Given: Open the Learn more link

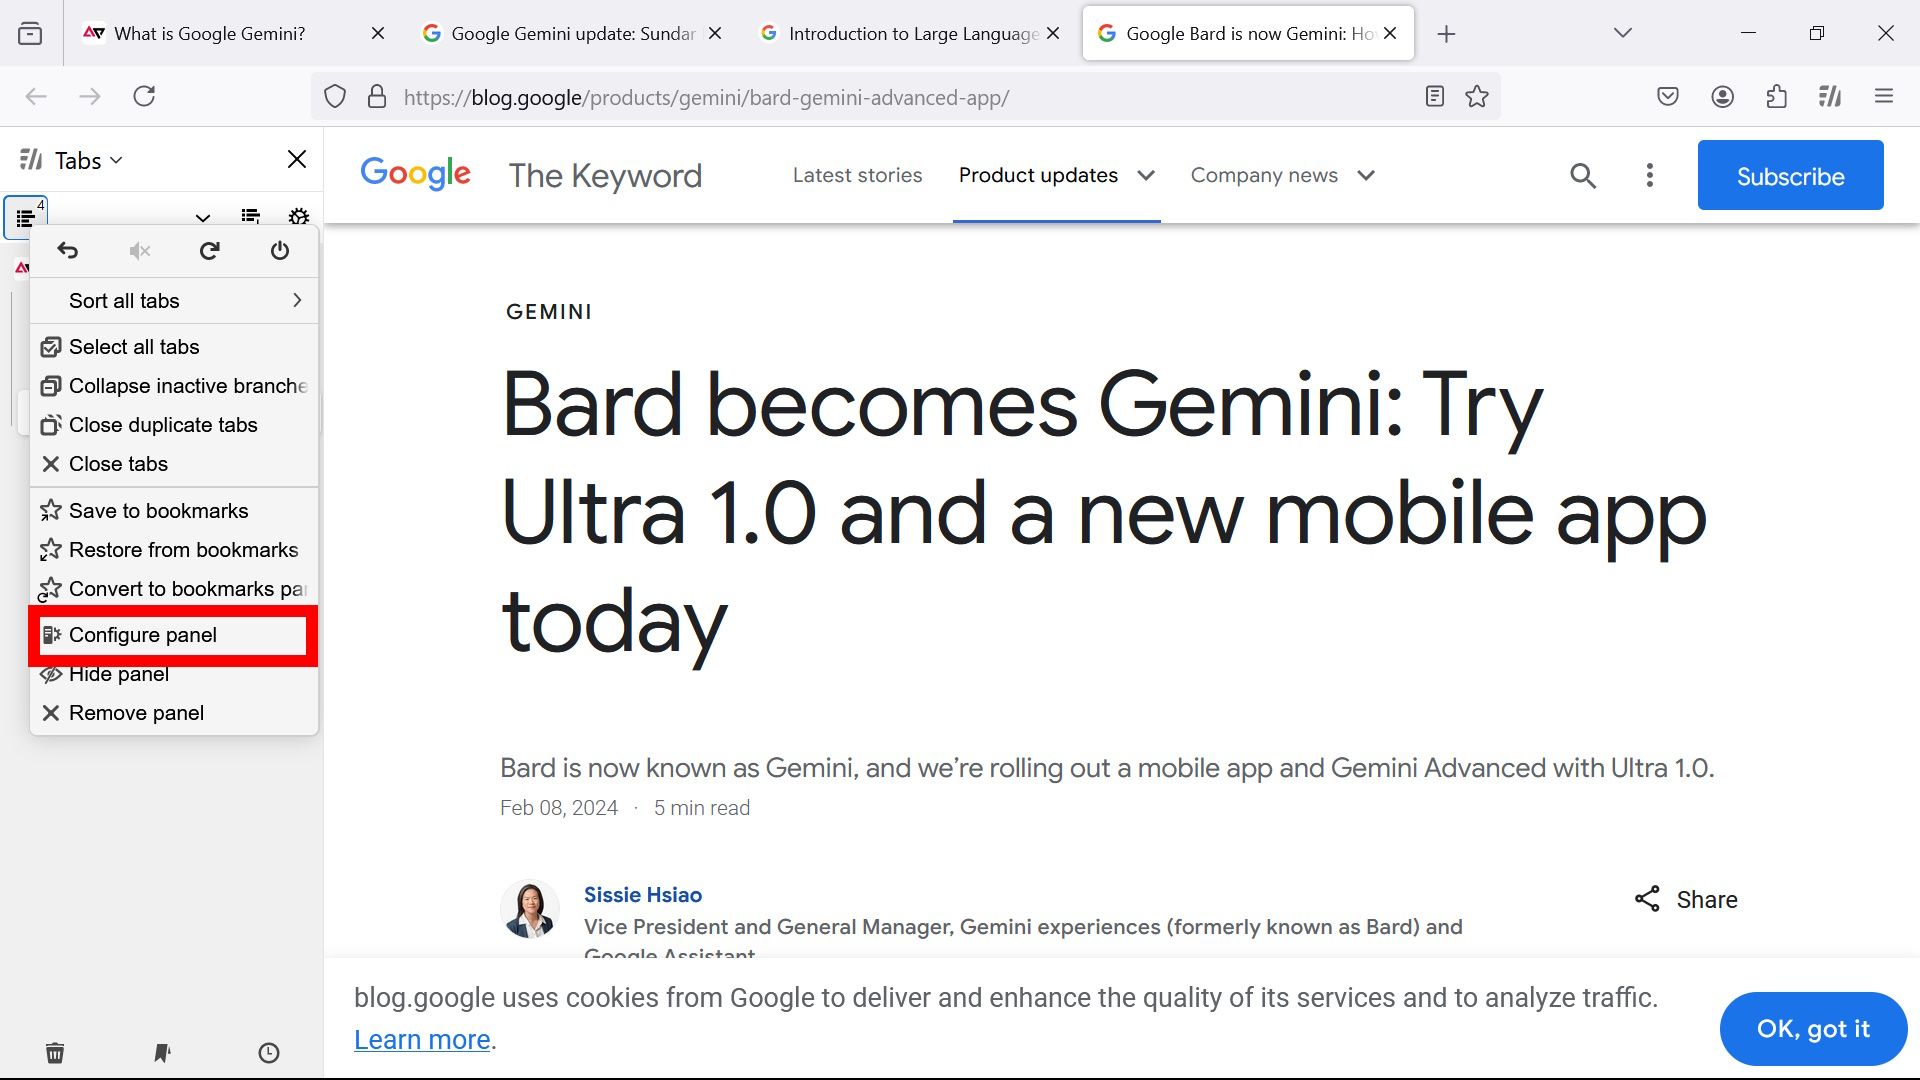Looking at the screenshot, I should click(420, 1039).
